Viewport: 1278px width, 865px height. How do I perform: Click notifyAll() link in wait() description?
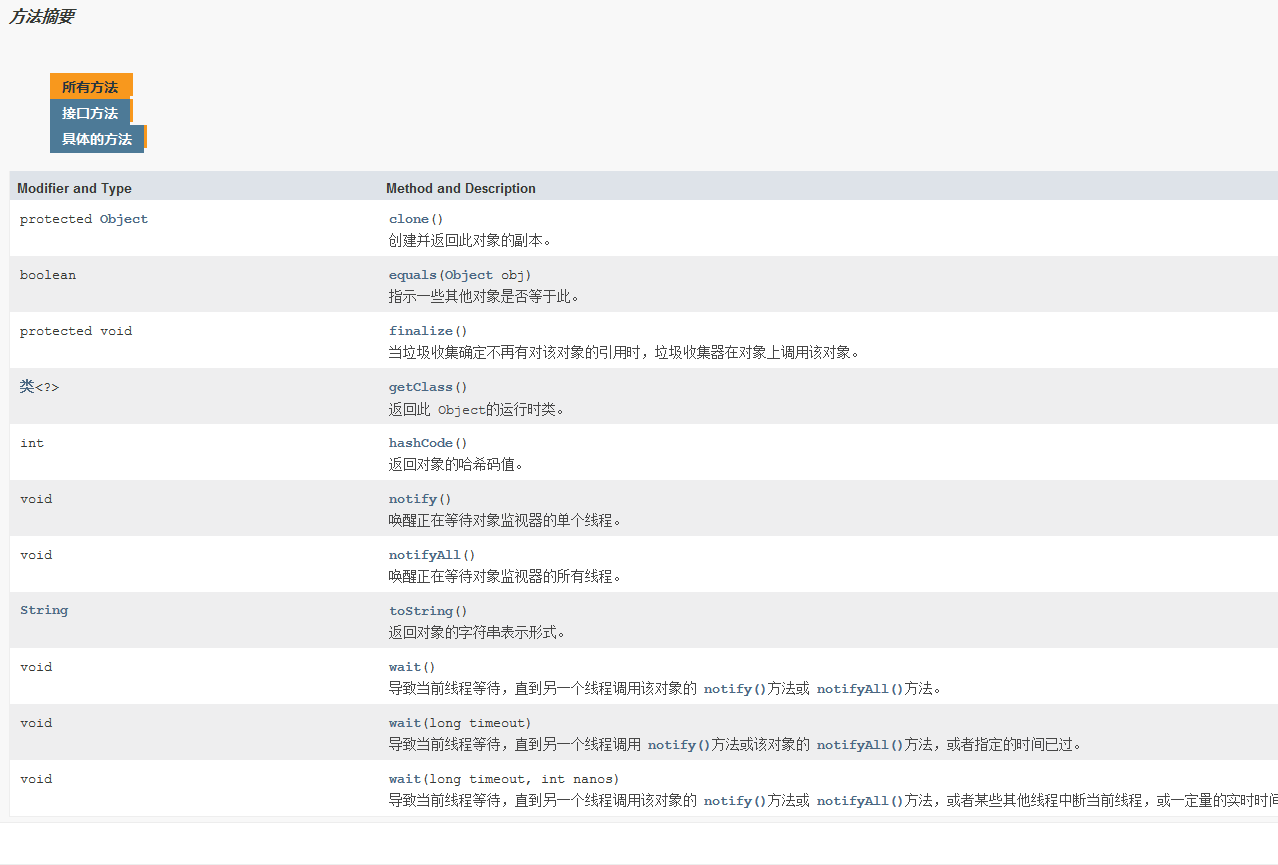click(x=860, y=689)
